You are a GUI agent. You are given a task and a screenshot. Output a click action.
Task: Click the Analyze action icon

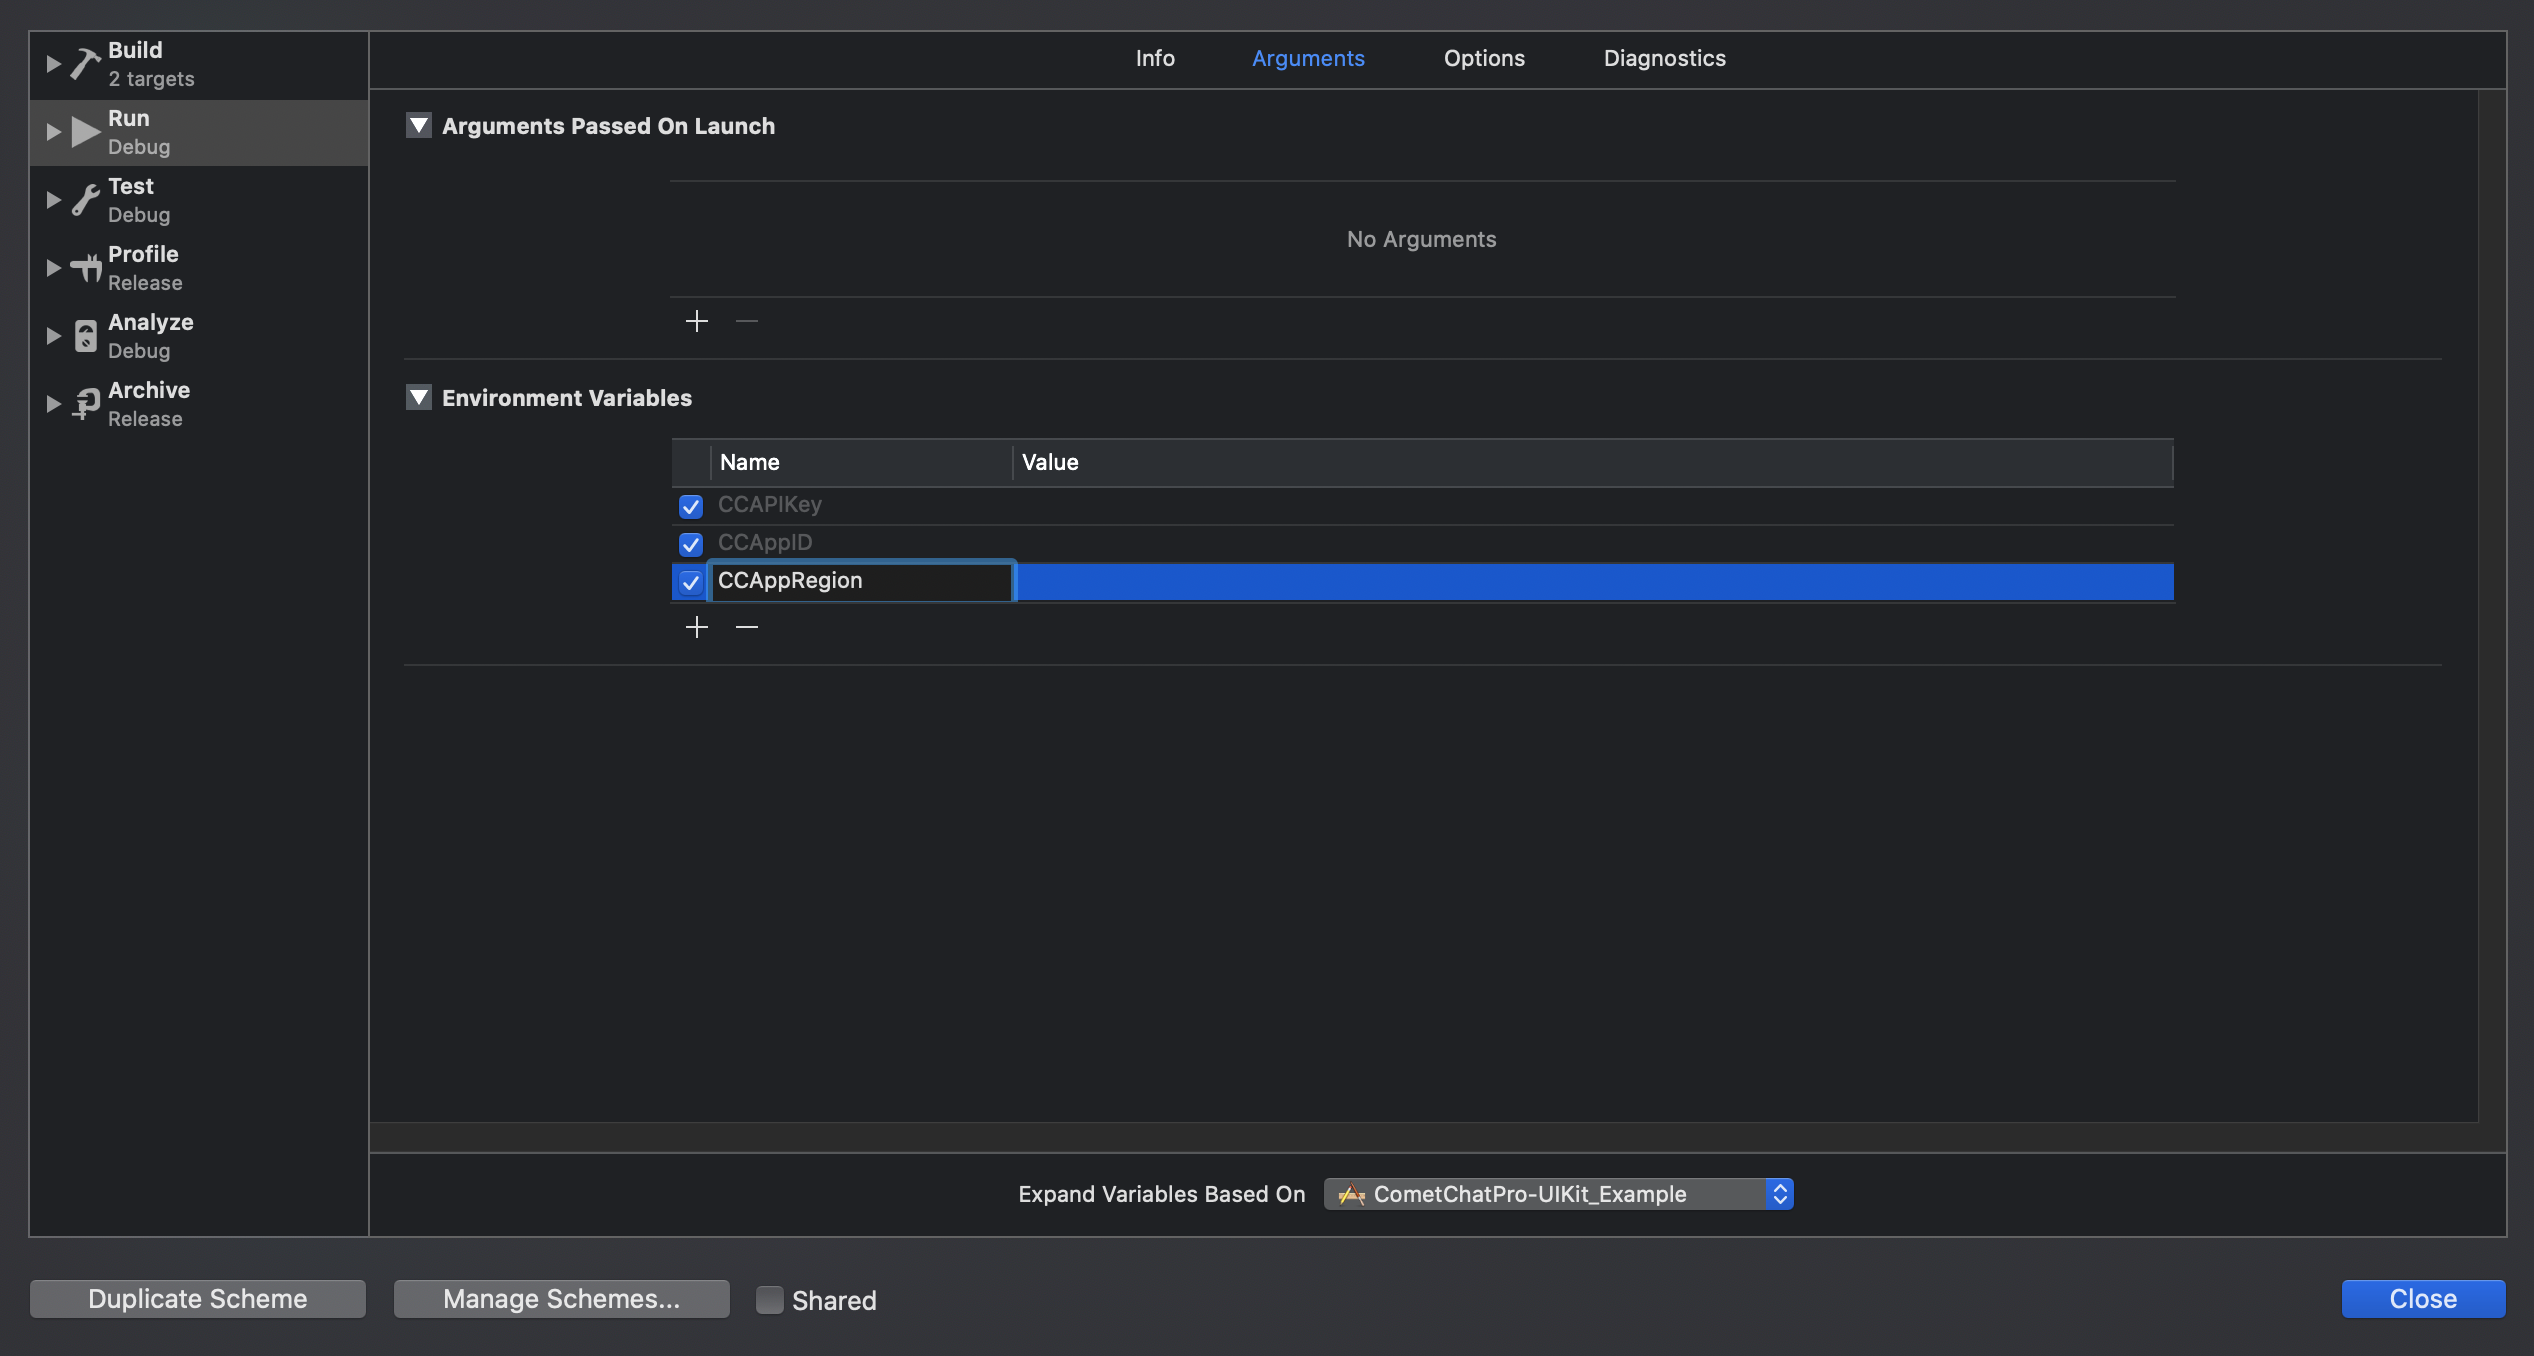tap(86, 336)
